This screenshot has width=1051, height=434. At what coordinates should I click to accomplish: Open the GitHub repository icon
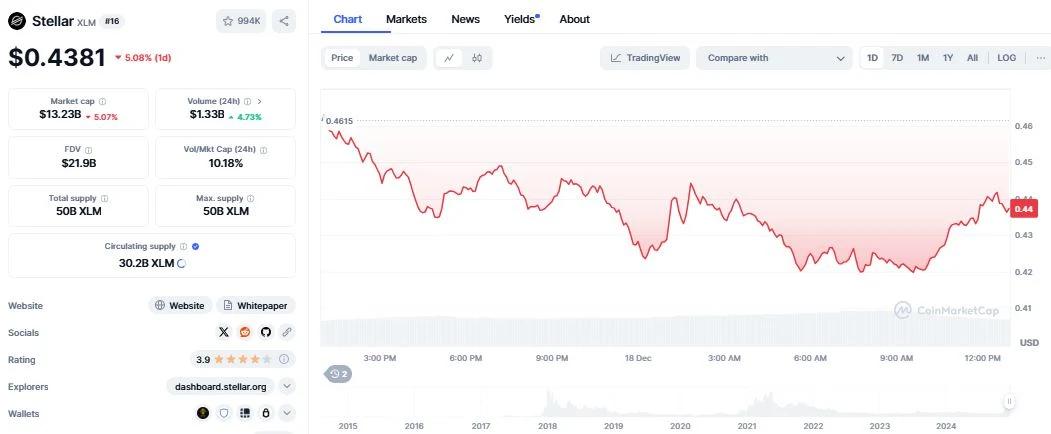[265, 332]
